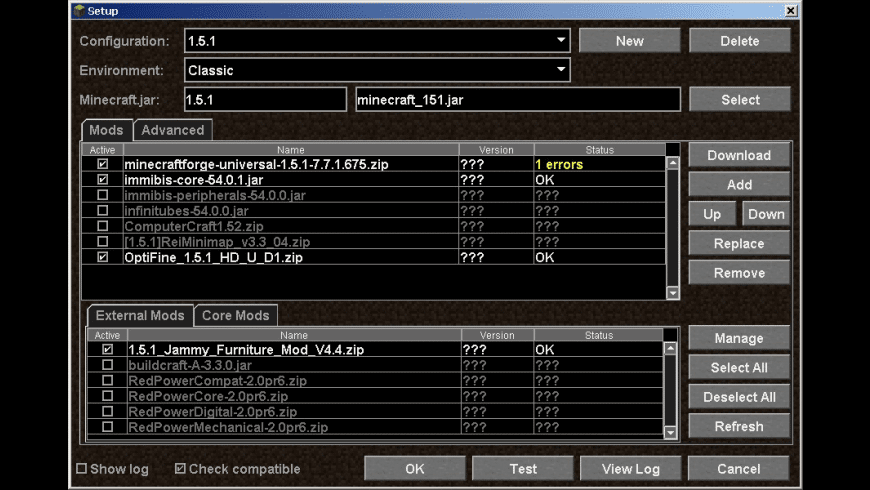Select the immibis-core-54.0.1.jar row name
This screenshot has width=870, height=490.
pos(194,180)
